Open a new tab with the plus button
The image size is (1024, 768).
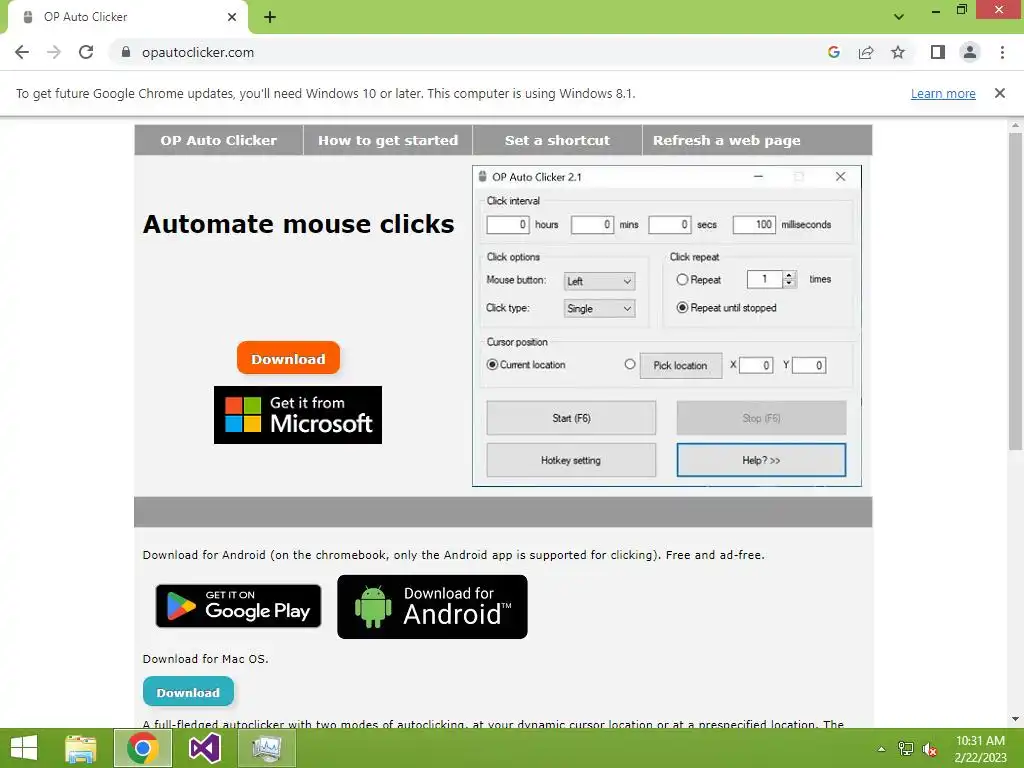pos(270,17)
